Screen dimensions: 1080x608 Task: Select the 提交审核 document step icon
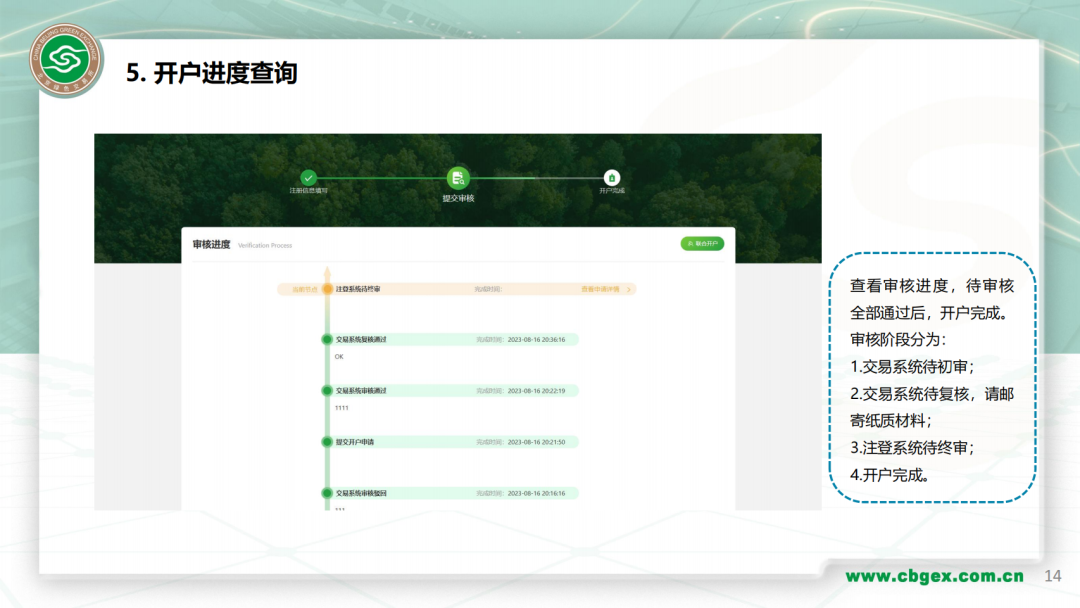[x=459, y=179]
